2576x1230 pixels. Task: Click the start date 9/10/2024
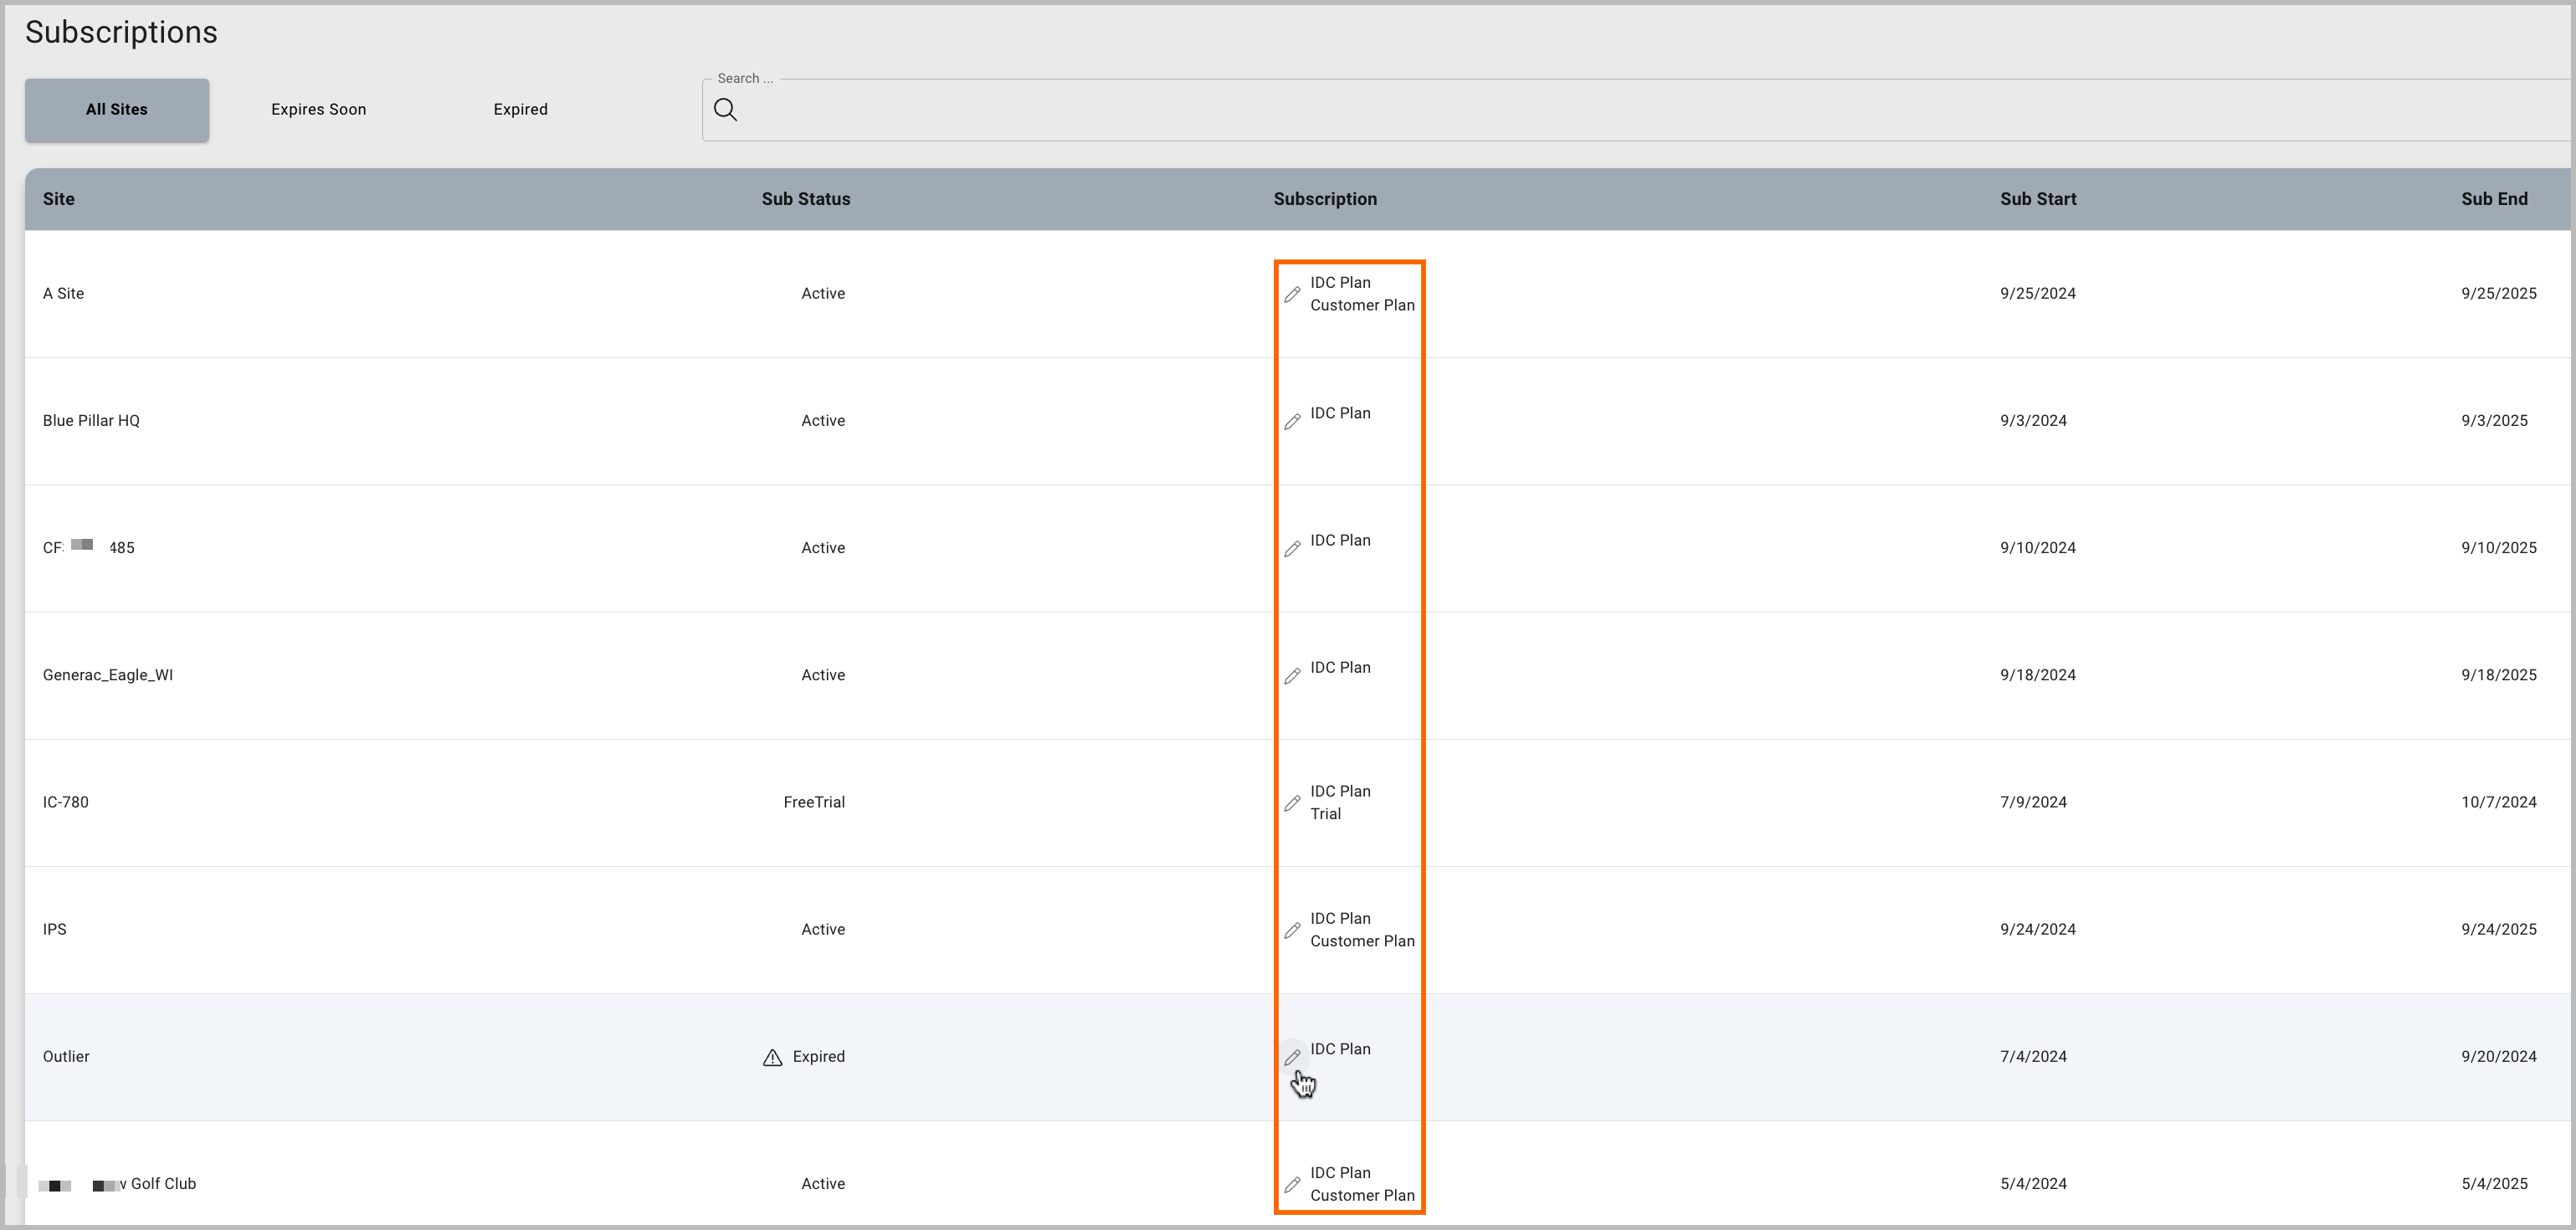(2038, 548)
